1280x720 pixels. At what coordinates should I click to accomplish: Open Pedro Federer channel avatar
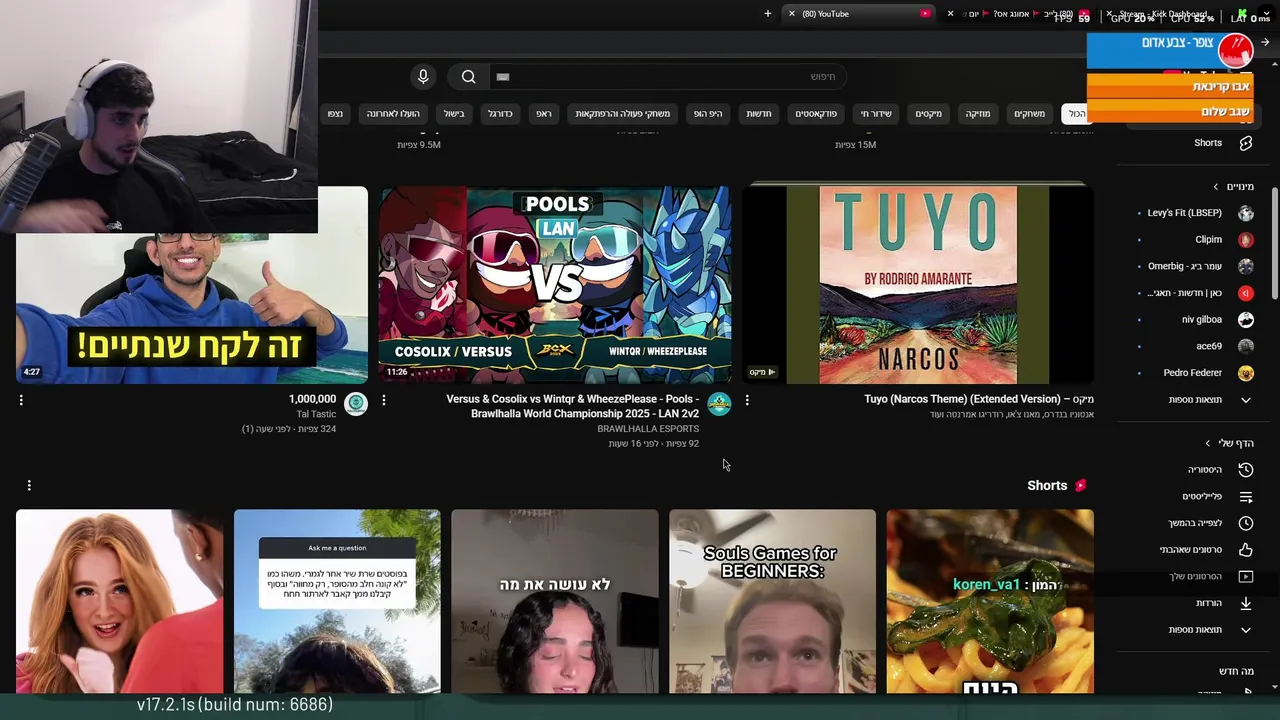(x=1245, y=373)
